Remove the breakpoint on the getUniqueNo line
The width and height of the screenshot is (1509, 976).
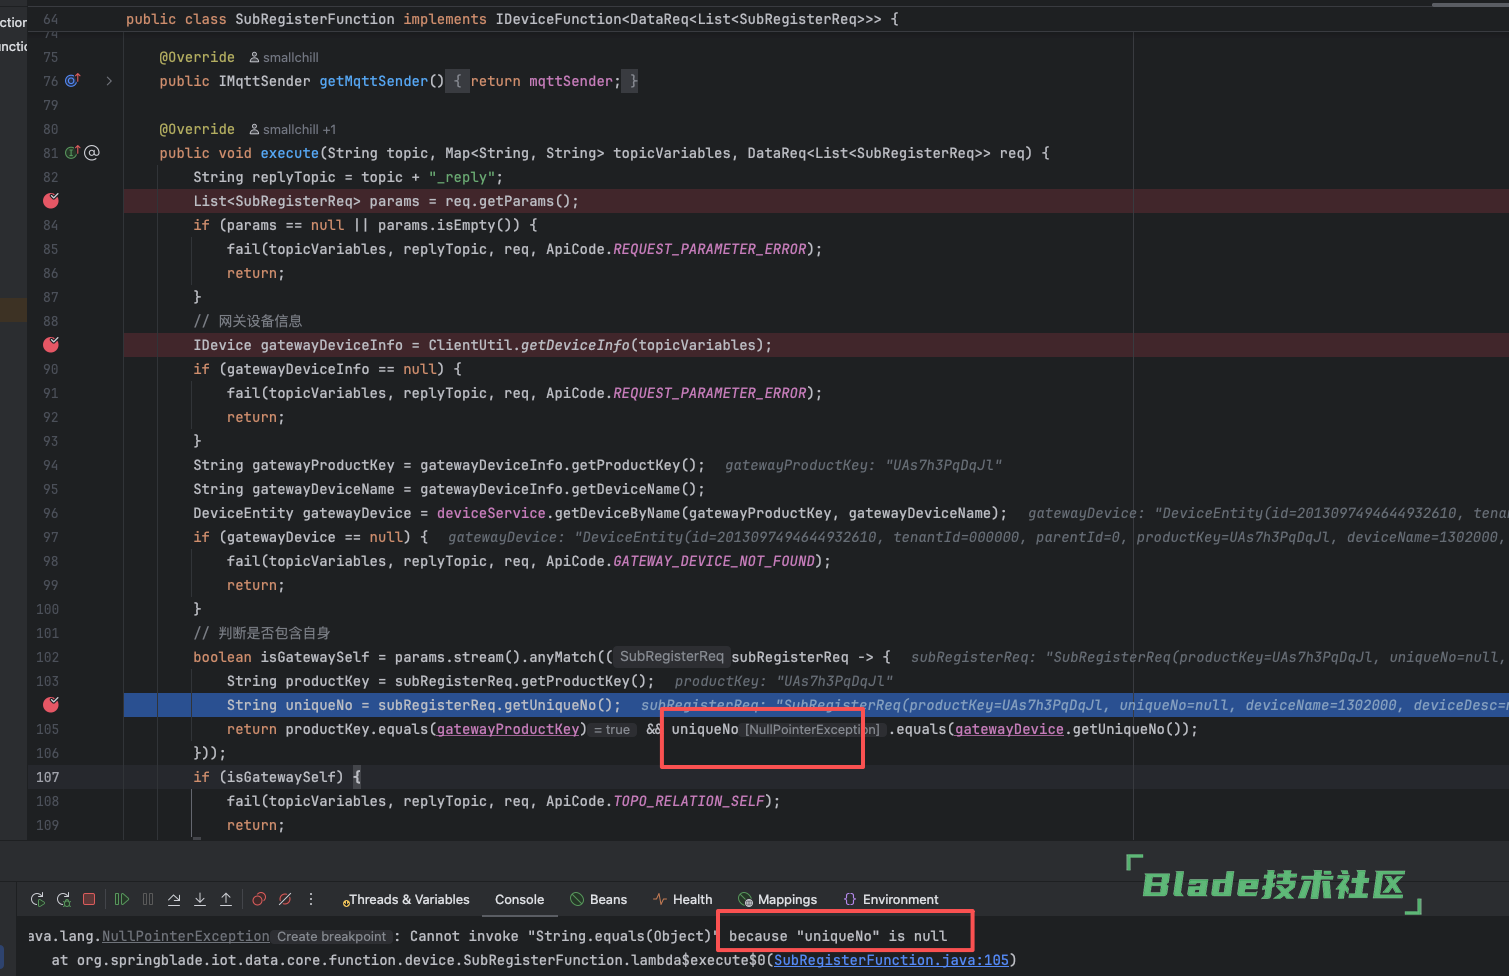click(x=51, y=705)
